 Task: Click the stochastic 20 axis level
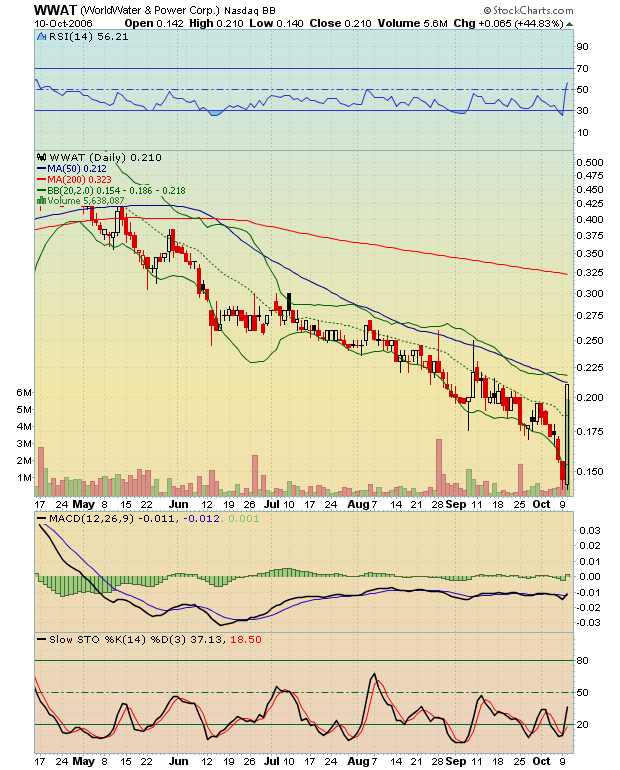[x=582, y=724]
